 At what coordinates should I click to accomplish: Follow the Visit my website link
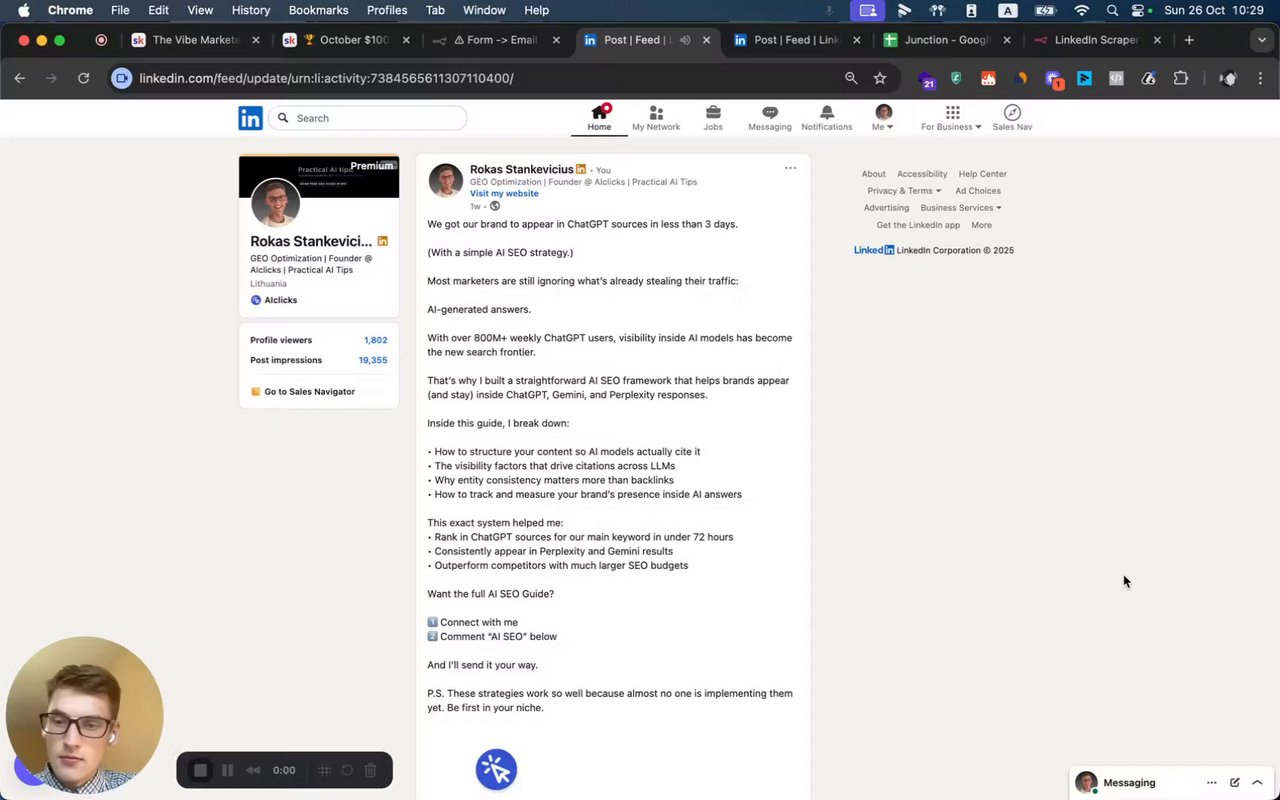(504, 193)
